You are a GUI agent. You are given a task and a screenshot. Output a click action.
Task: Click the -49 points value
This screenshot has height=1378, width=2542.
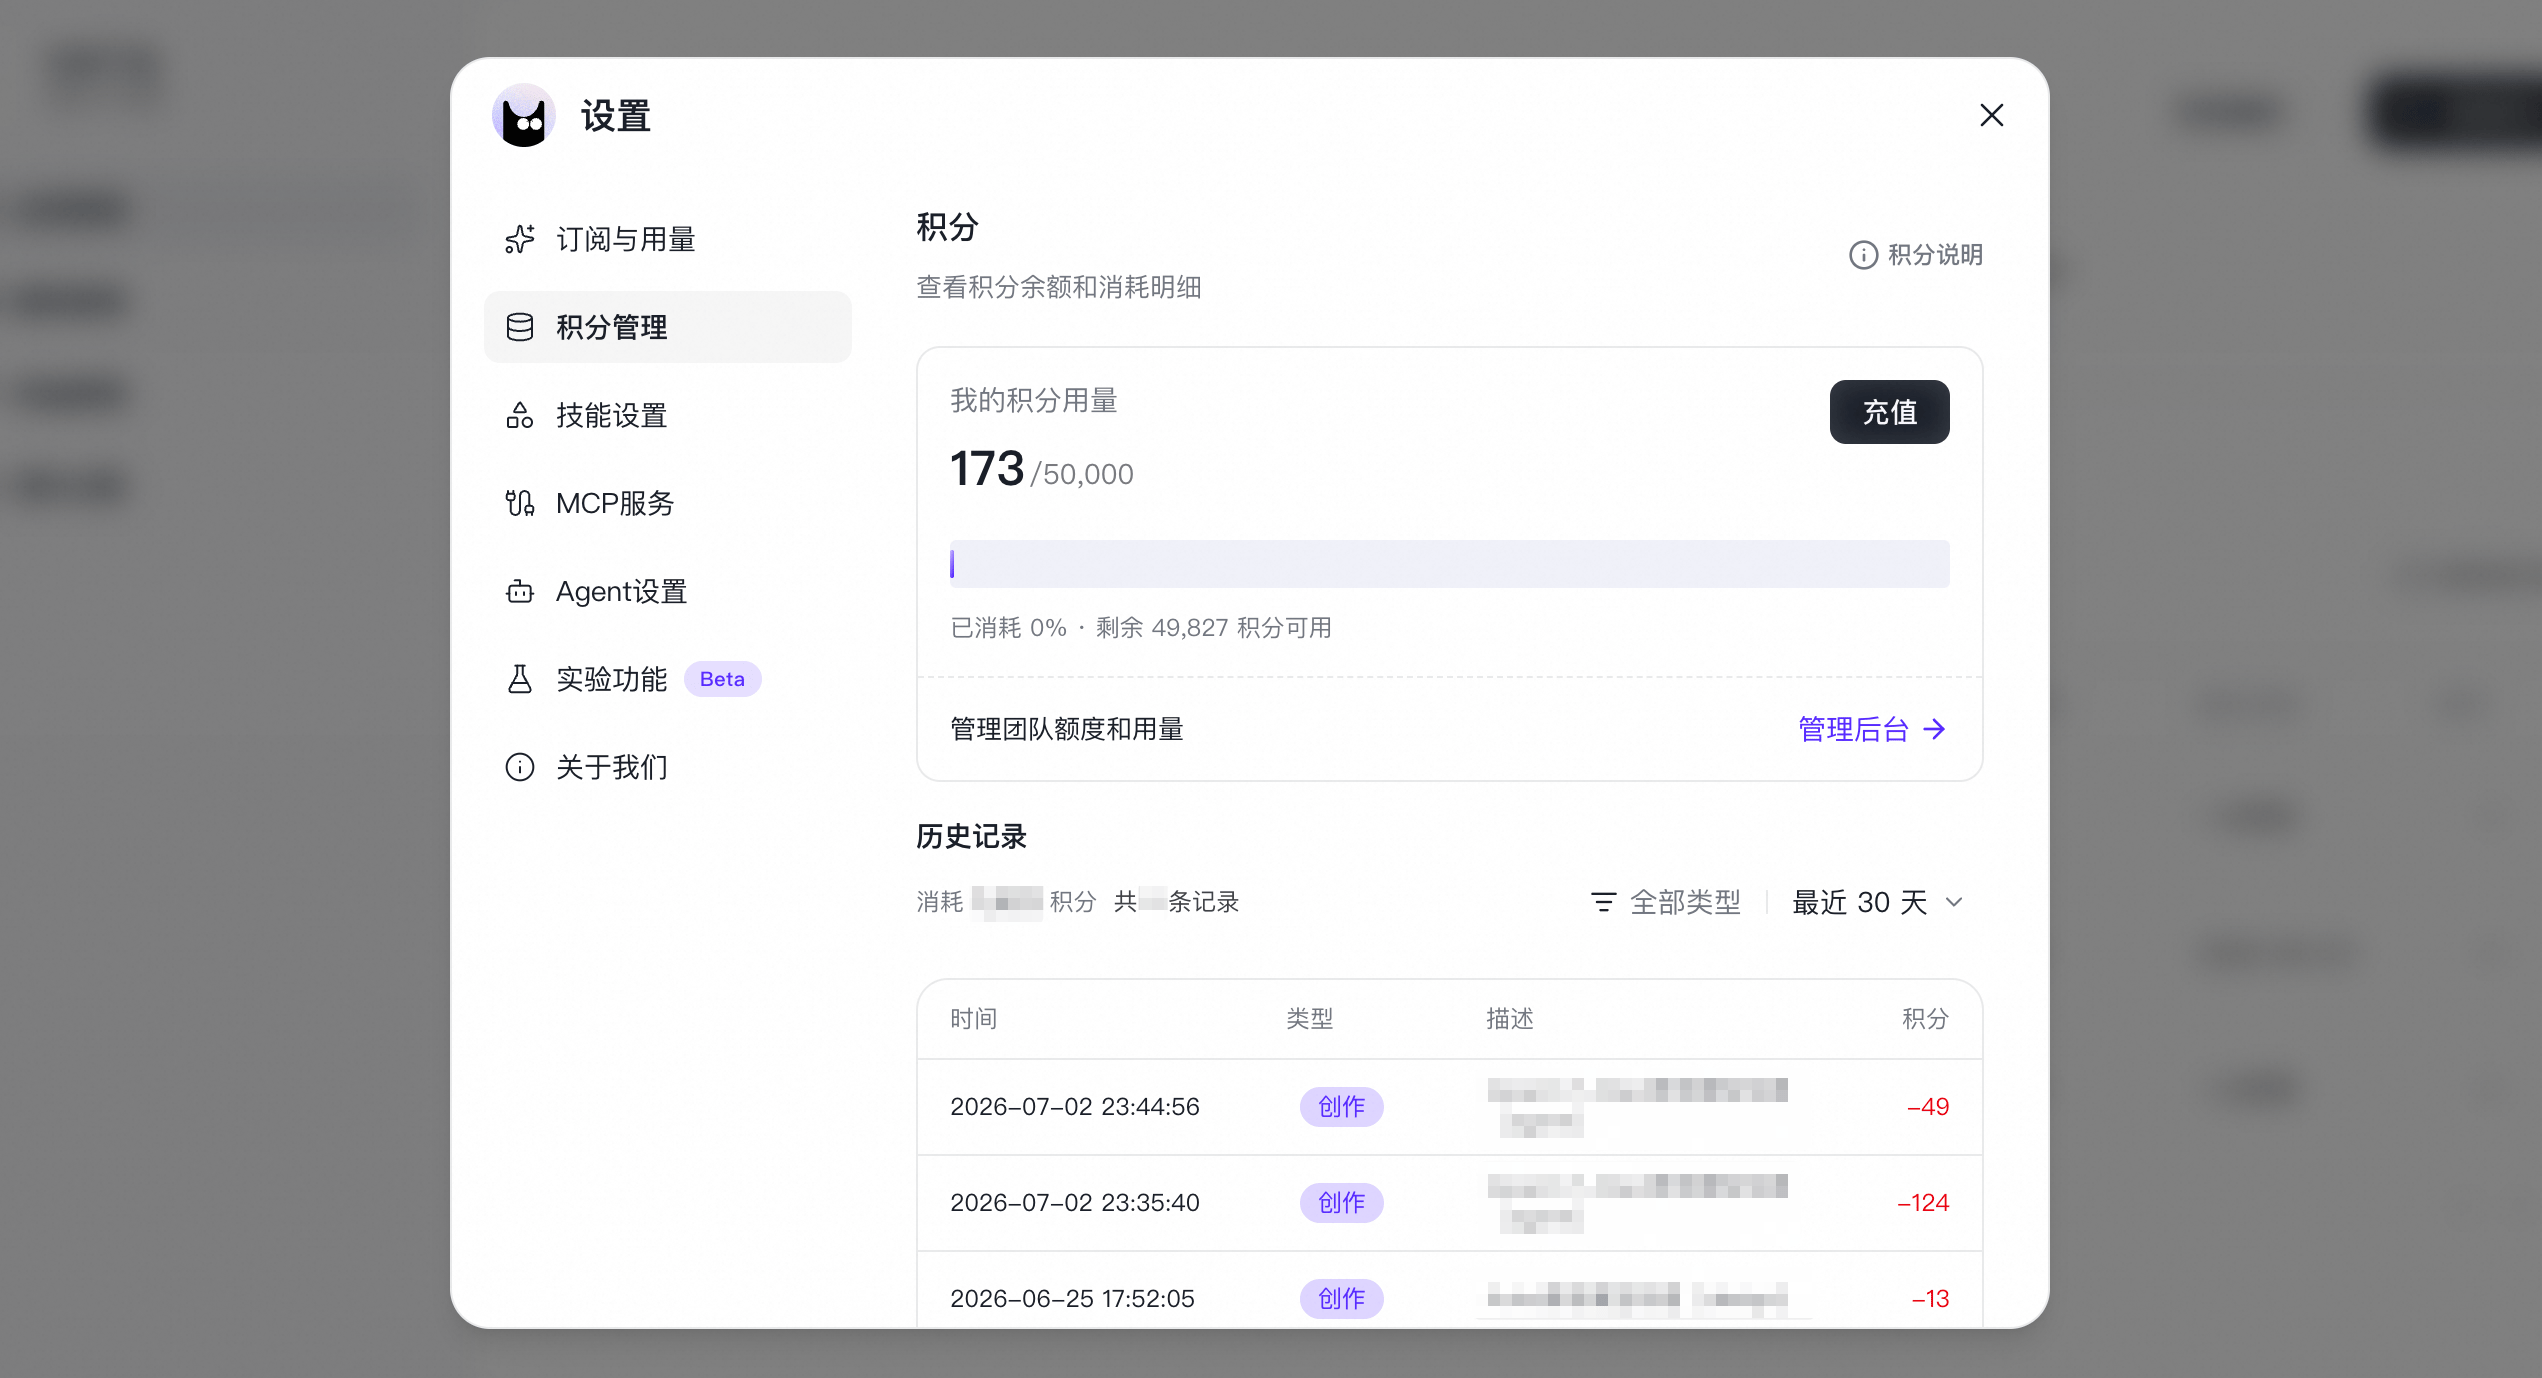[x=1927, y=1107]
